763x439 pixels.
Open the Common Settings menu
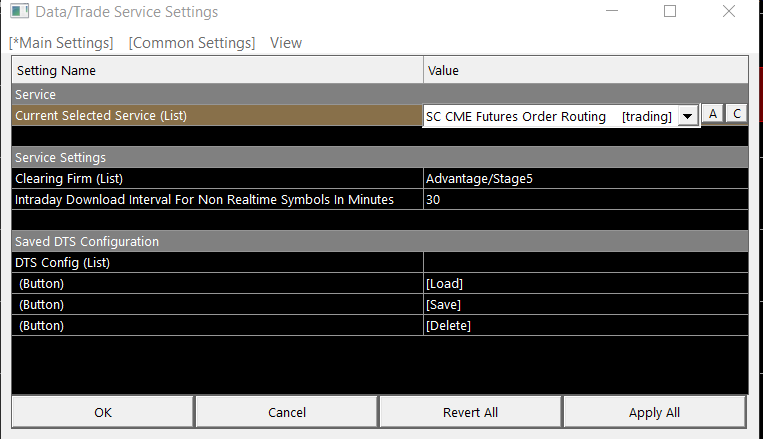(x=192, y=43)
